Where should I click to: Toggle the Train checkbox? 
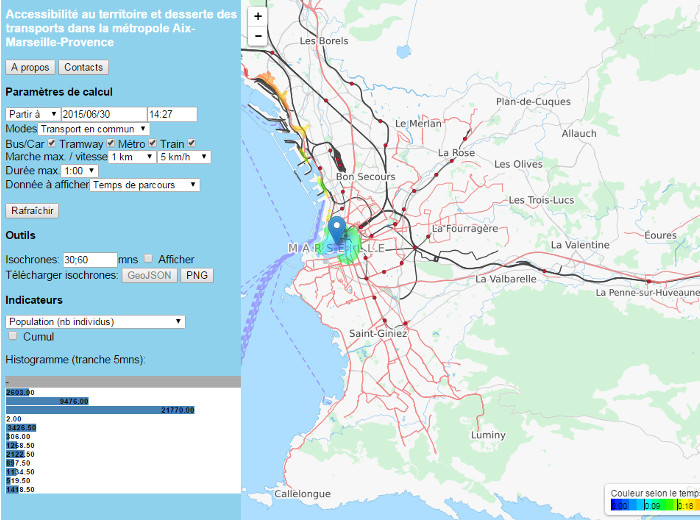(192, 143)
